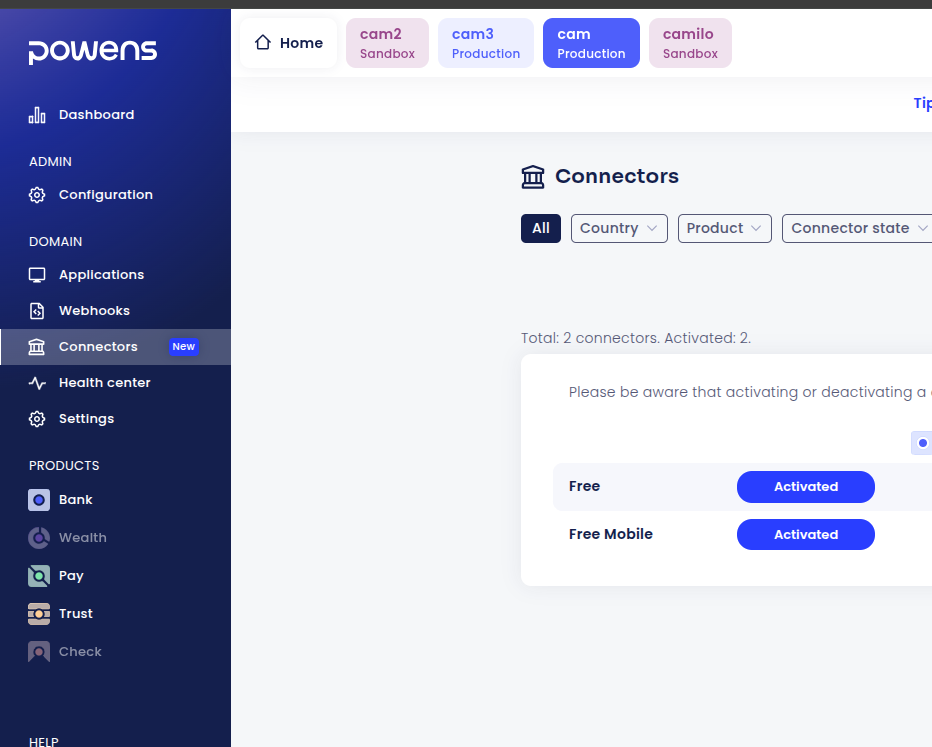Screen dimensions: 932x747
Task: Go to the Home tab
Action: pyautogui.click(x=288, y=43)
